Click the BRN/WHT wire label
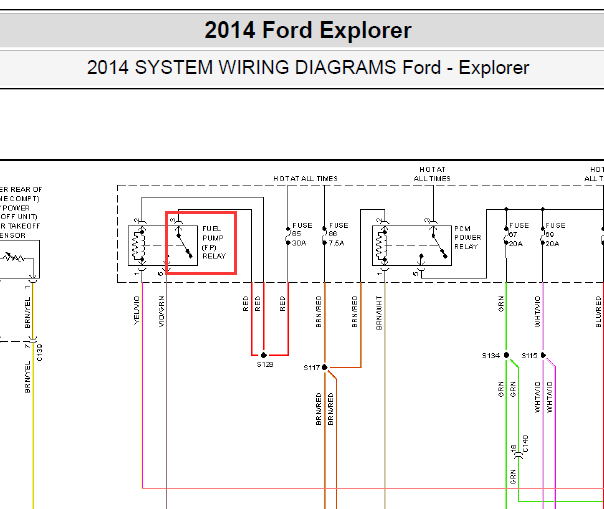Viewport: 604px width, 509px height. 379,313
